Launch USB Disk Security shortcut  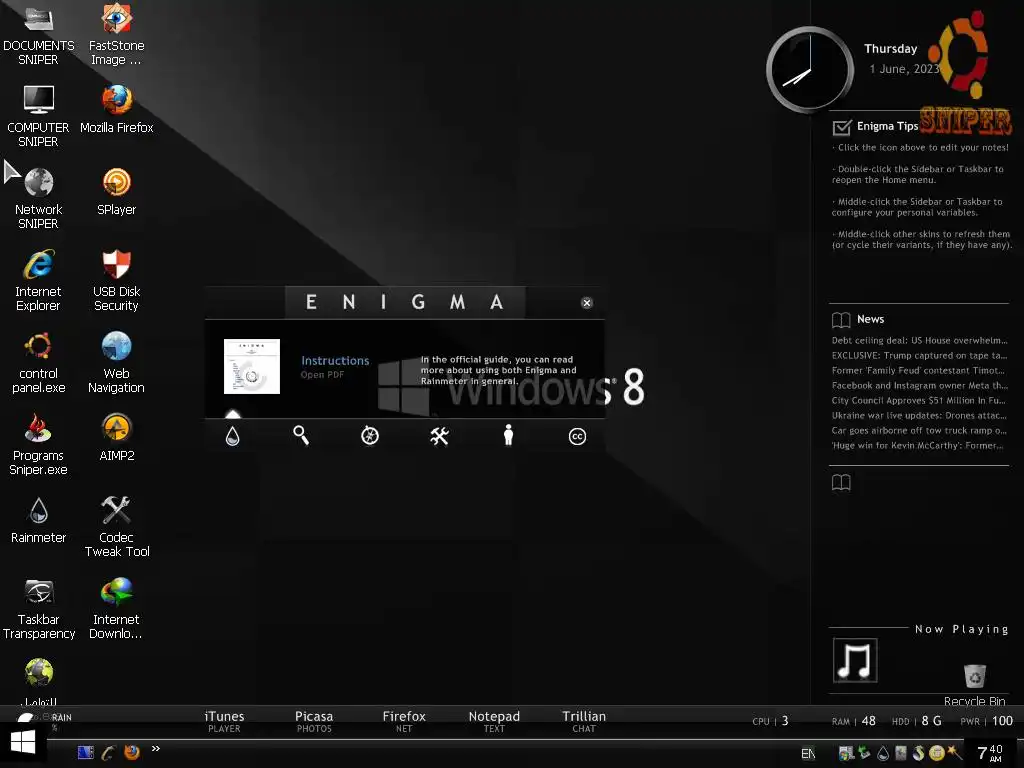pos(116,281)
